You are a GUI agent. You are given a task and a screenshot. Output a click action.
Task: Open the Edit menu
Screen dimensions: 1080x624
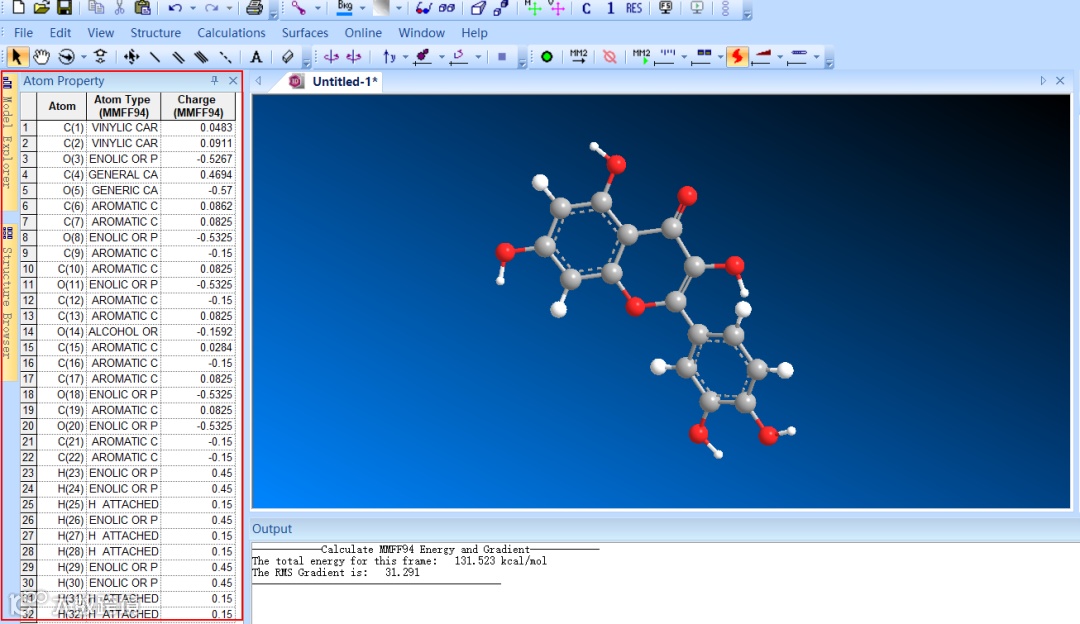(60, 32)
